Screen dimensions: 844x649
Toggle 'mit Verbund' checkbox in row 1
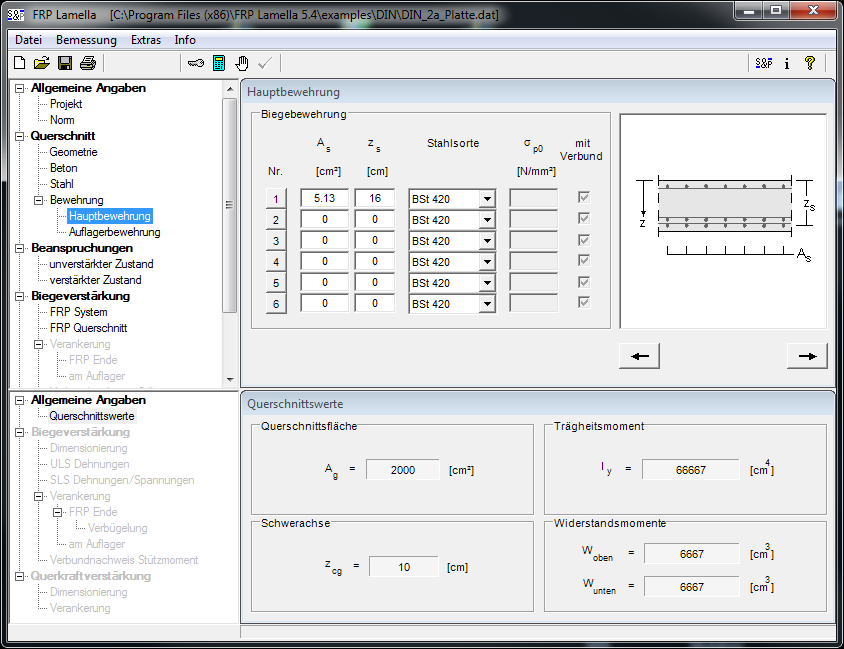click(584, 198)
